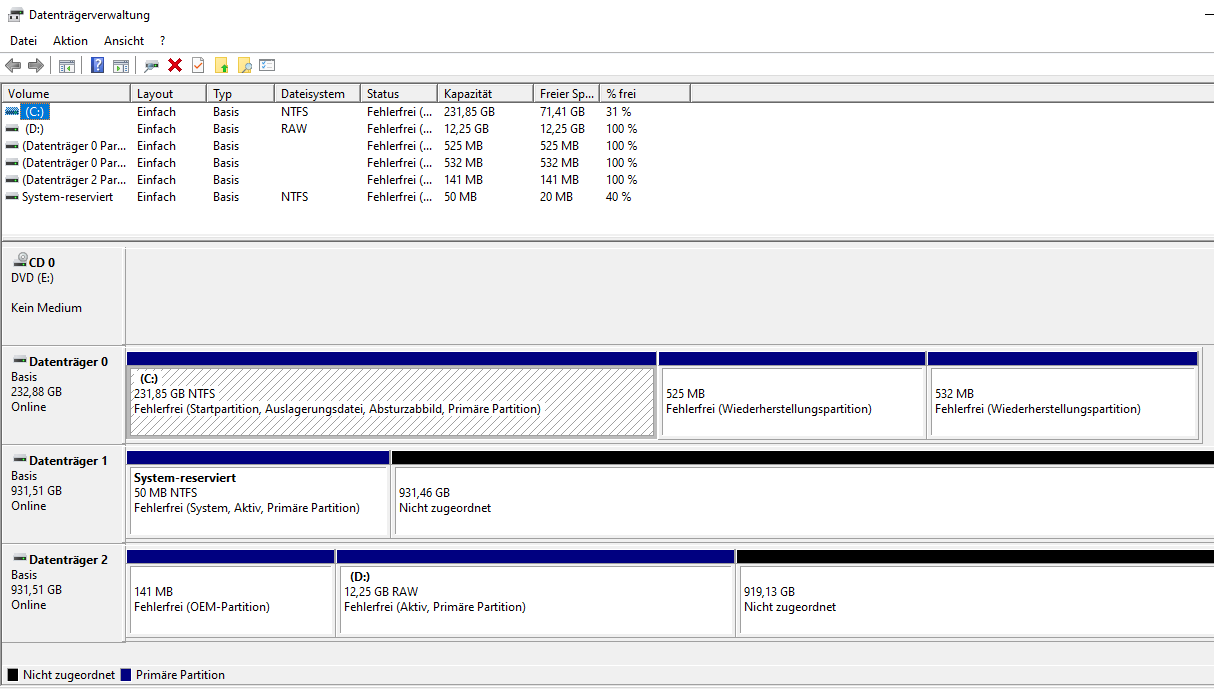
Task: Click the (C:) volume drive icon in list
Action: (12, 111)
